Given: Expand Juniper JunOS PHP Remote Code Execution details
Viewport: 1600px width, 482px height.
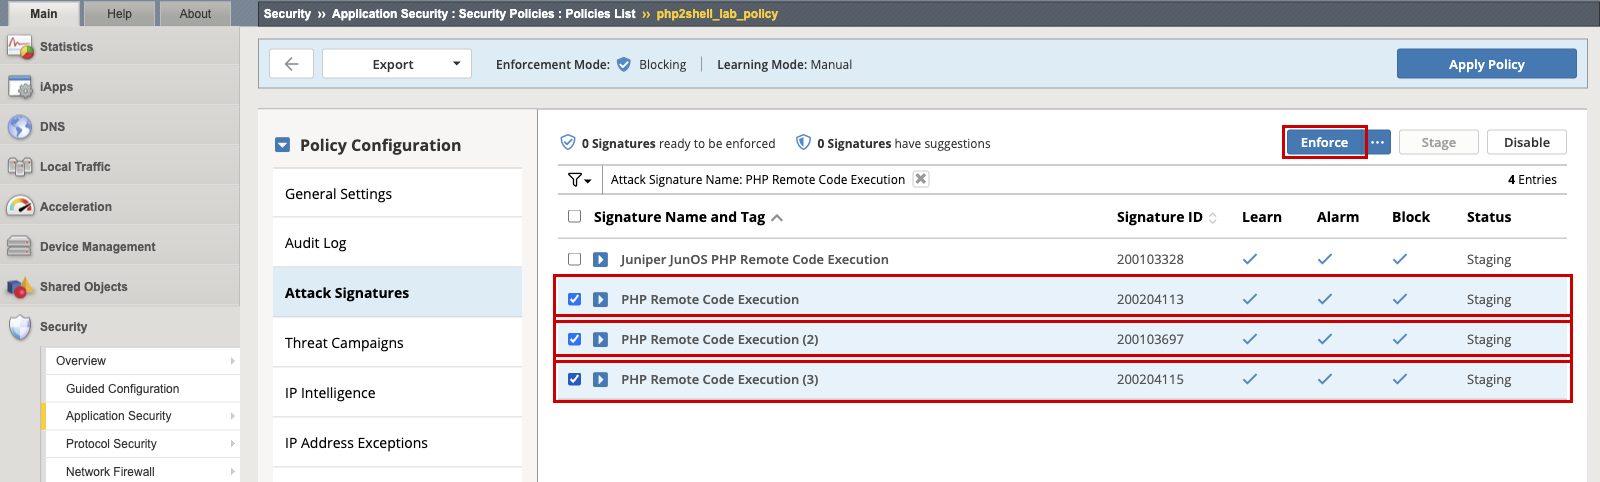Looking at the screenshot, I should [x=600, y=259].
